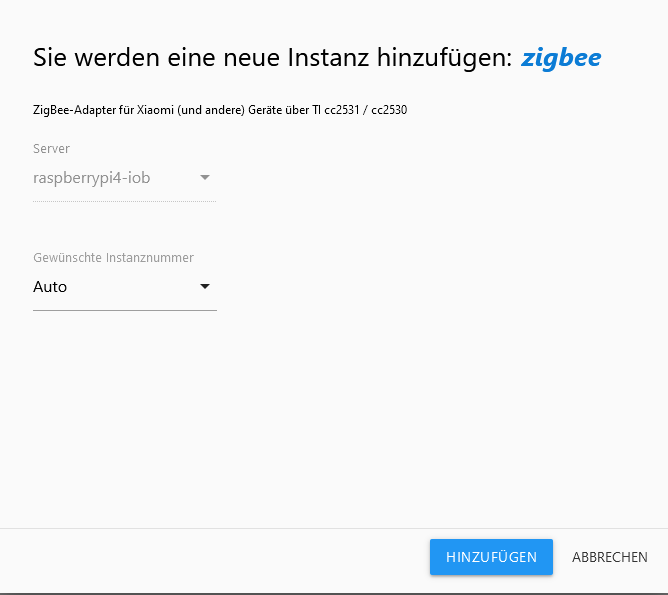Open the Gewünschte Instanznummer Auto dropdown

125,287
